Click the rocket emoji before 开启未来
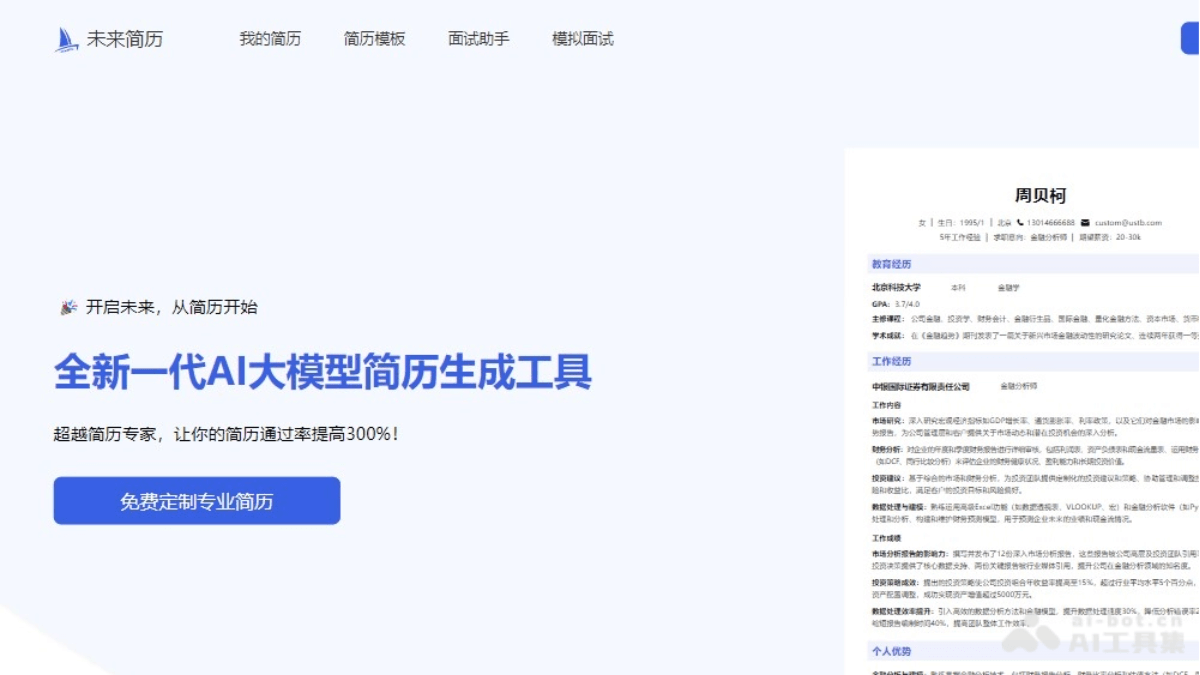Screen dimensions: 1200x675 click(x=67, y=308)
